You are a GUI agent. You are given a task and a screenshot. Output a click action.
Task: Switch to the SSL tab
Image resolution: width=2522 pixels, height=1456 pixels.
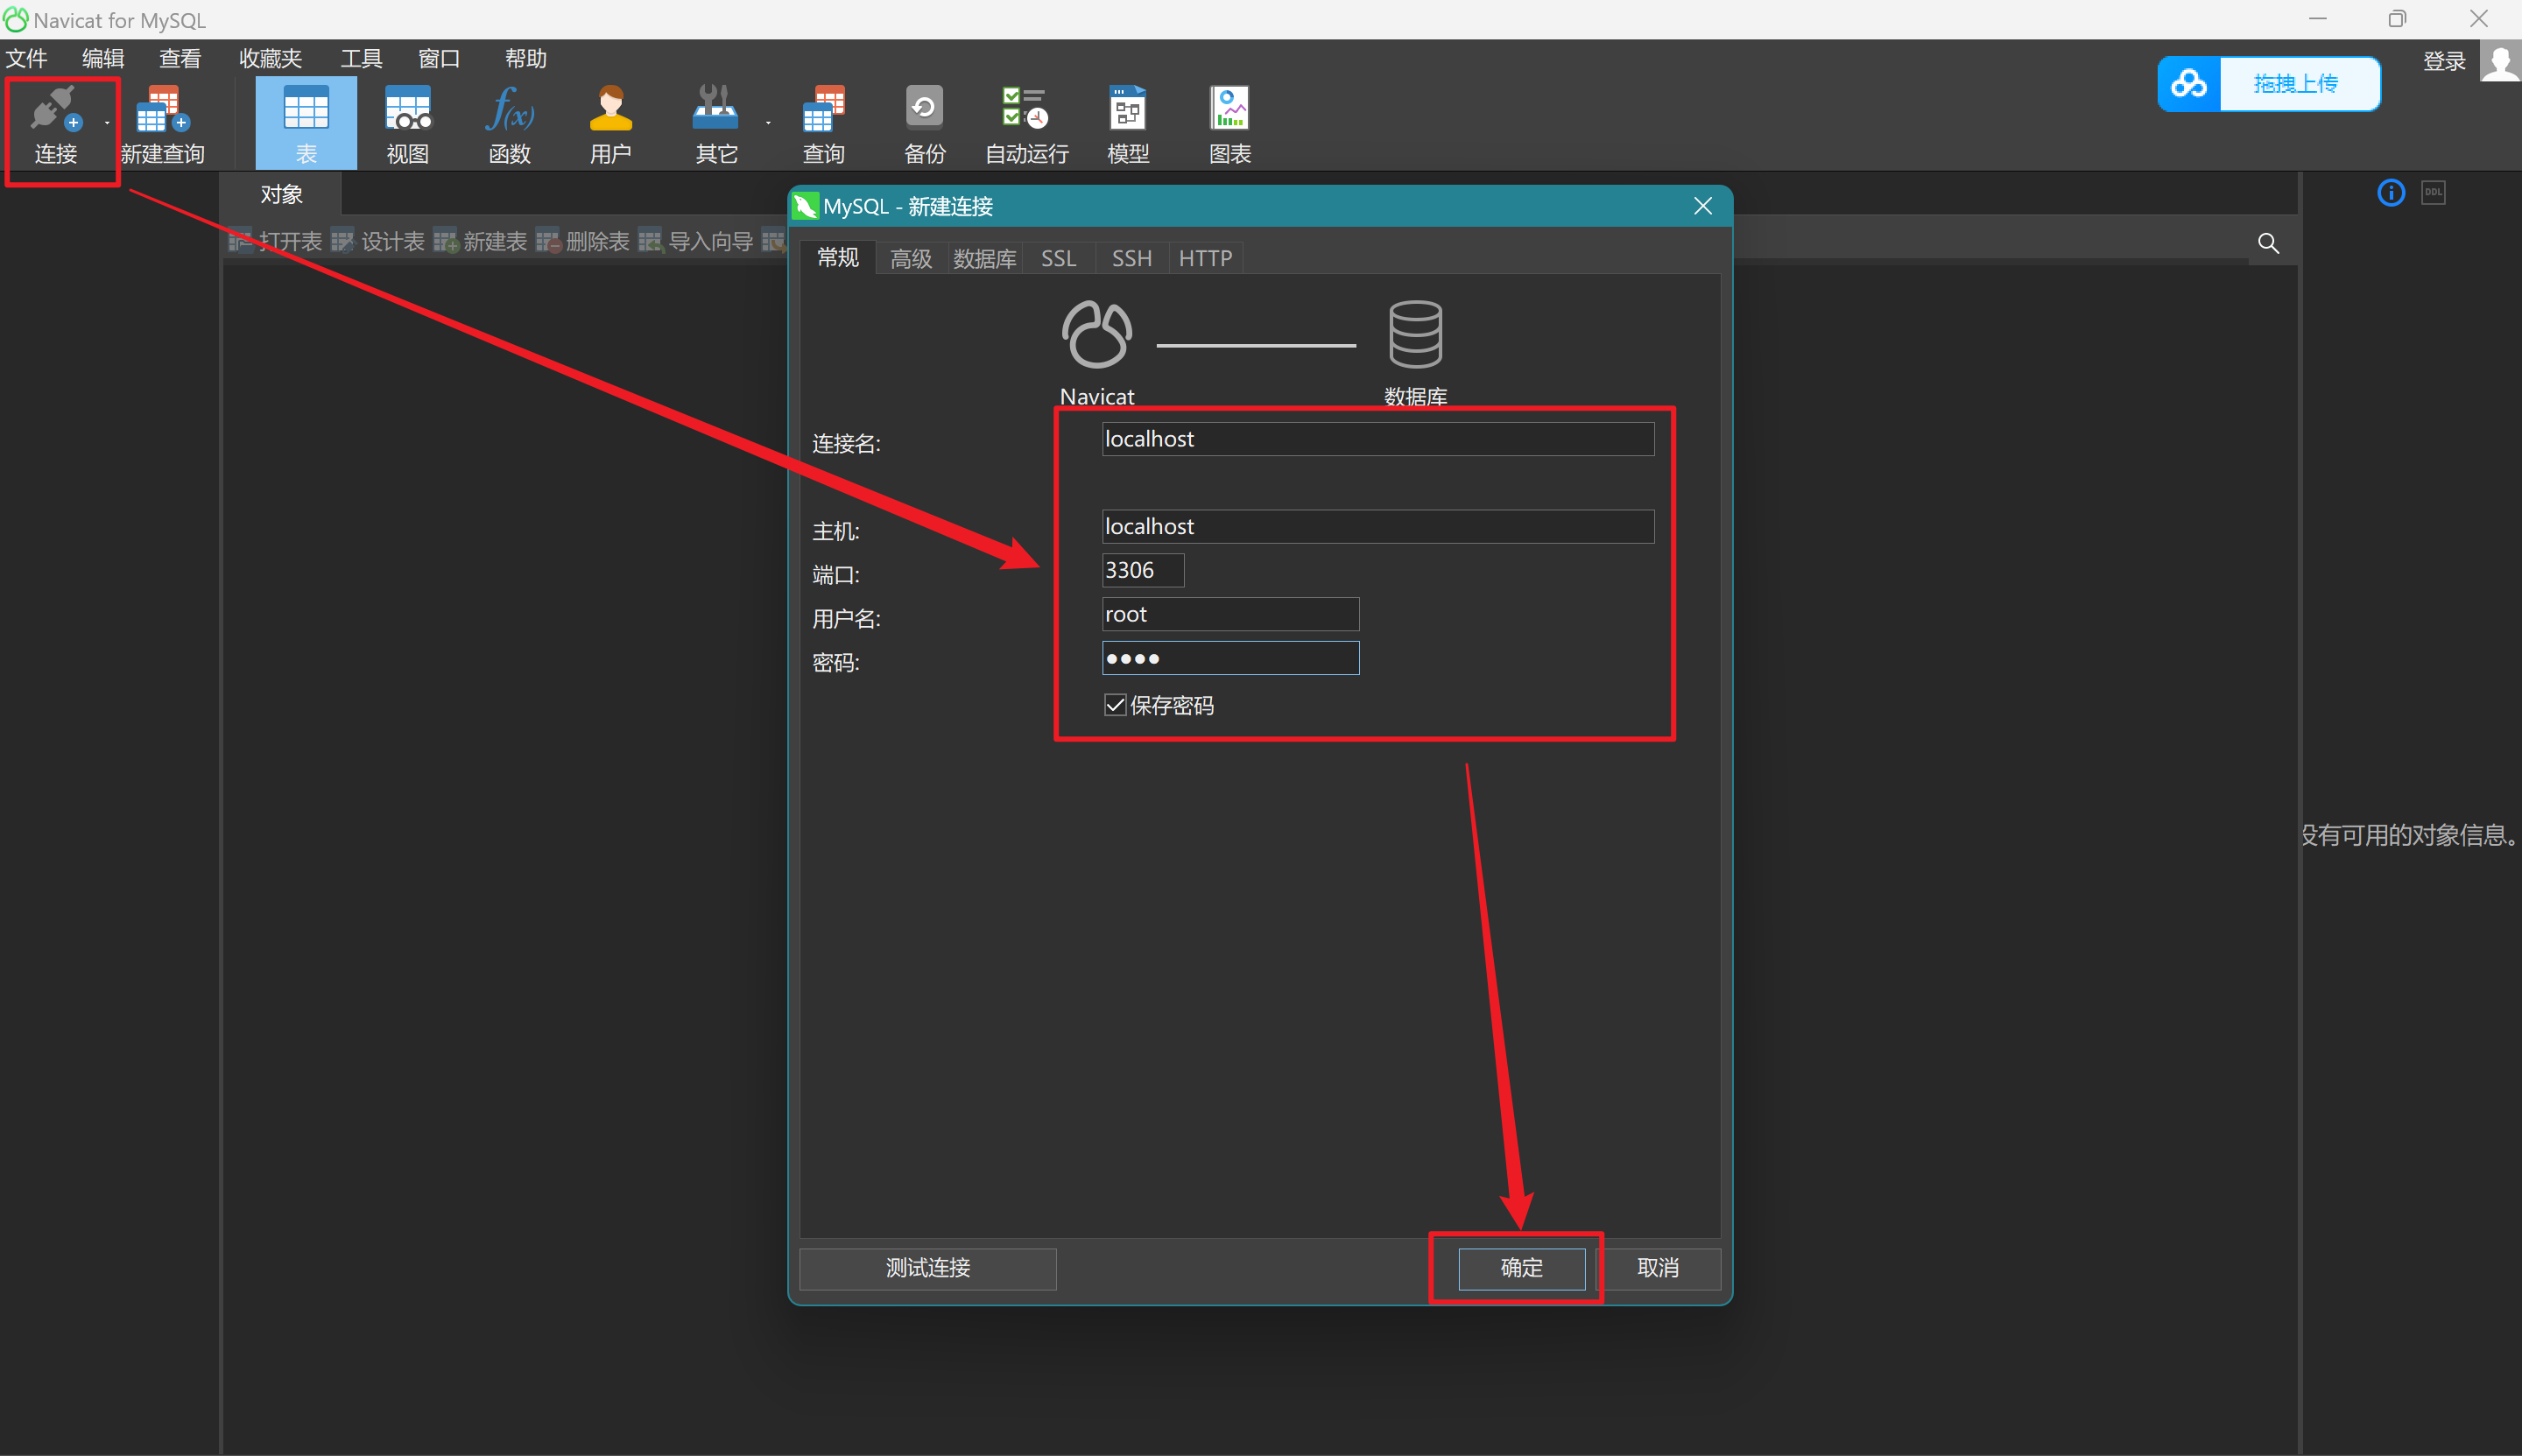[1058, 259]
